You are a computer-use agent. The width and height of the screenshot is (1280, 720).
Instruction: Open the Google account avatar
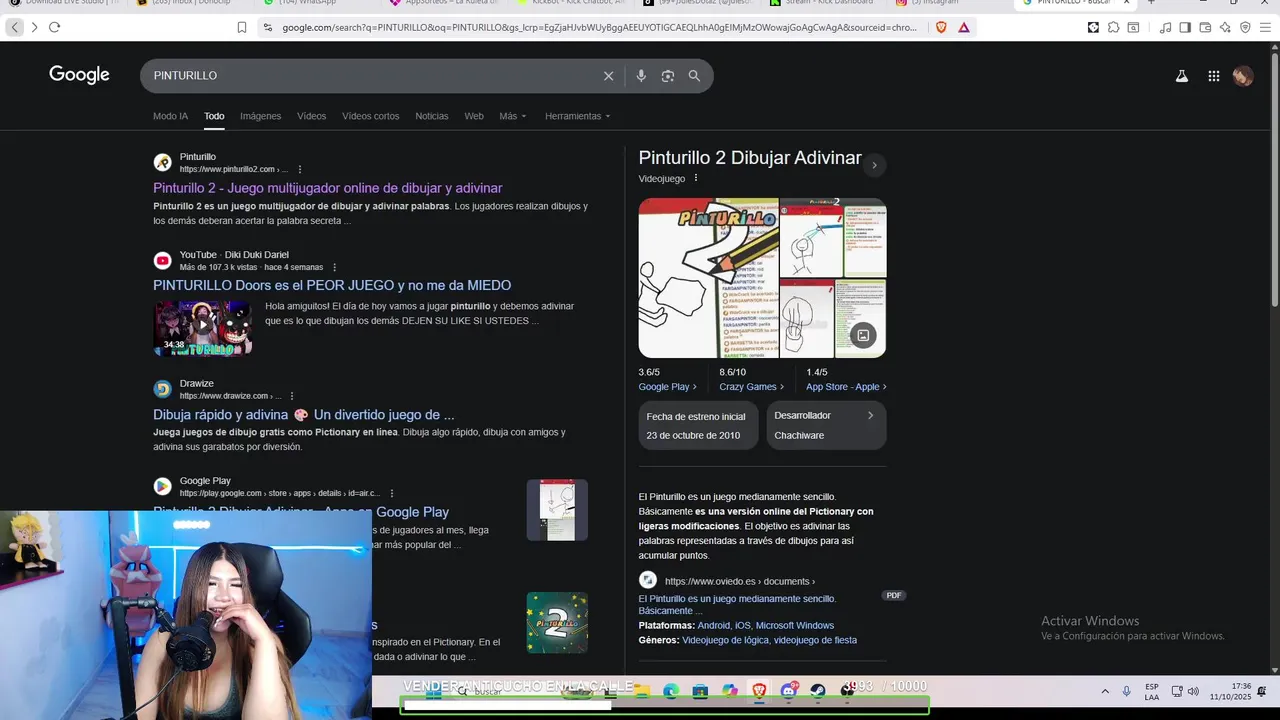[x=1243, y=76]
